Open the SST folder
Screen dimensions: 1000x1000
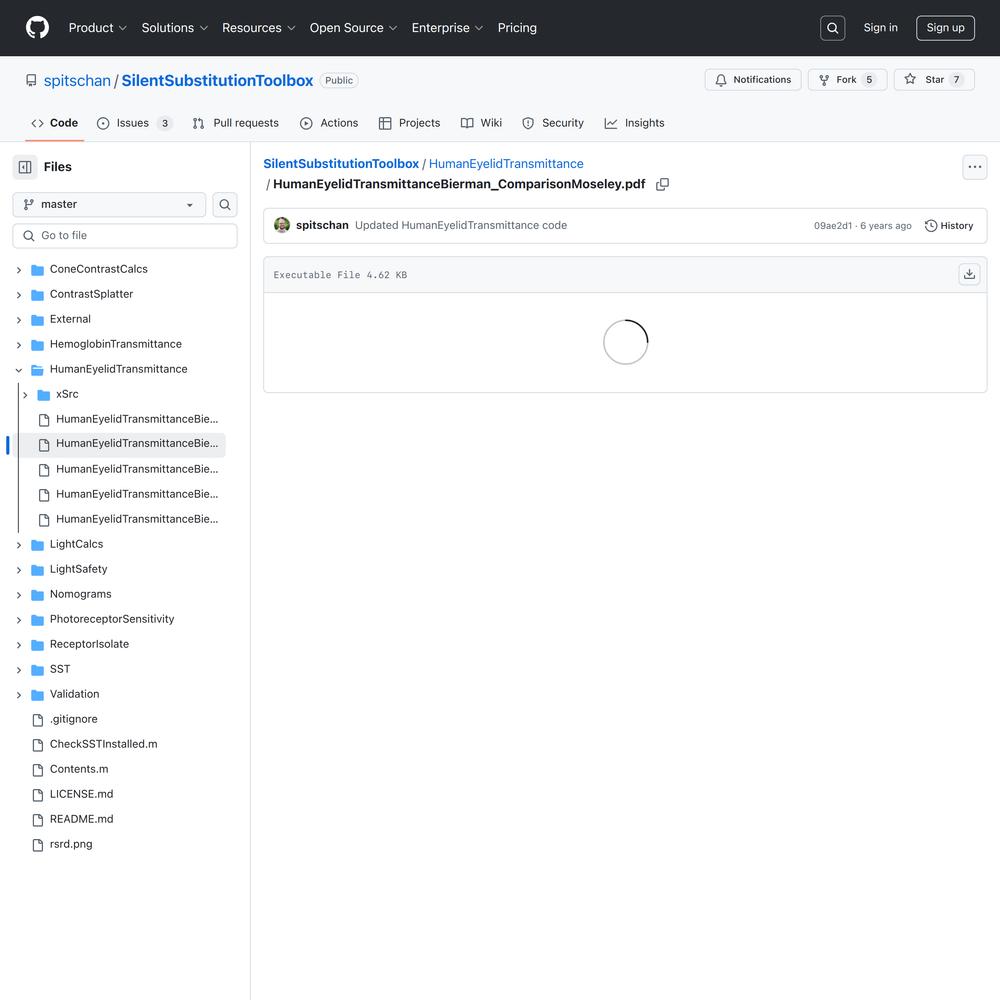click(60, 669)
